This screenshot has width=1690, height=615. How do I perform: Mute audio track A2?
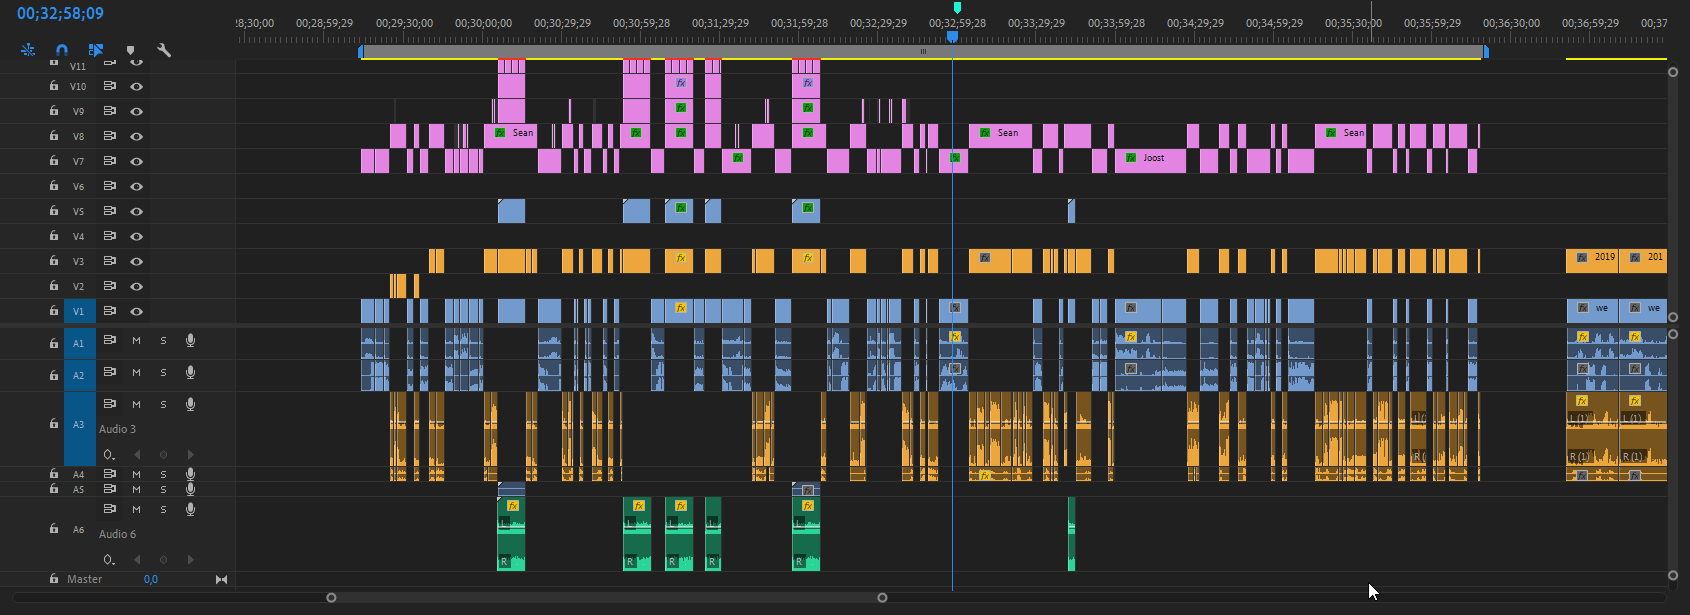[137, 373]
